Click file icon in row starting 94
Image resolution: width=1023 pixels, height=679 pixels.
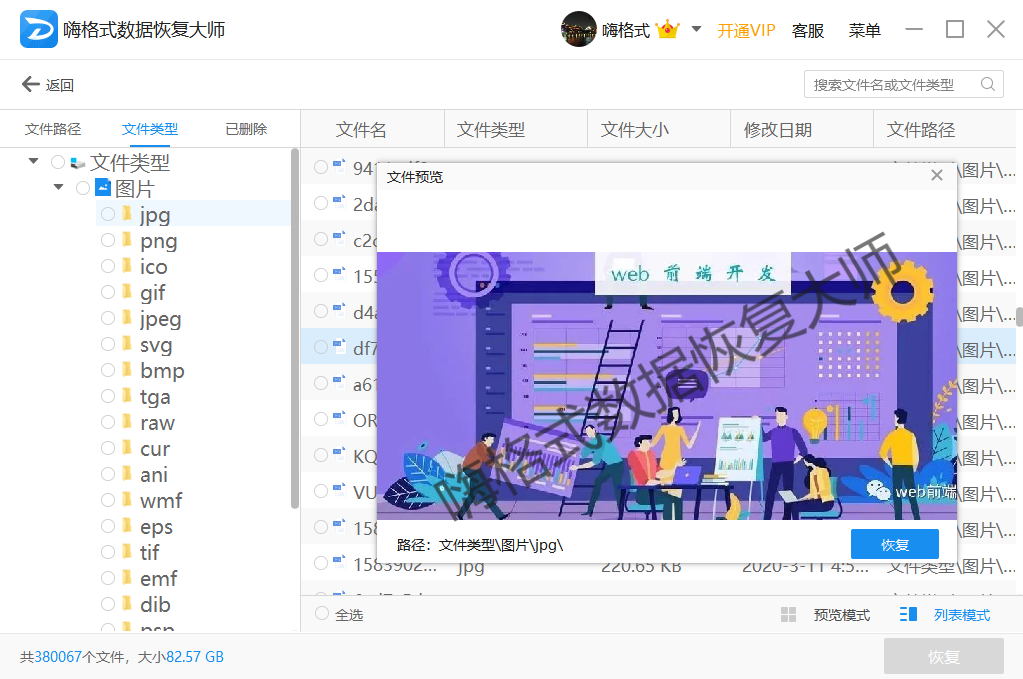pyautogui.click(x=339, y=166)
